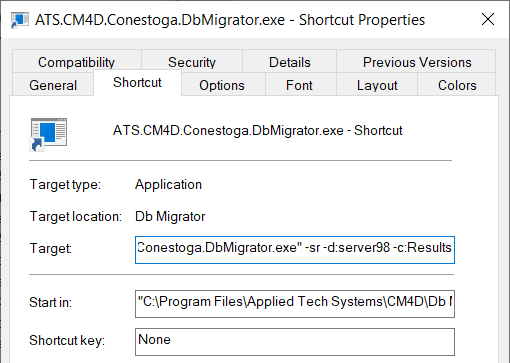The width and height of the screenshot is (510, 363).
Task: Click inside the Target text field
Action: click(x=295, y=250)
